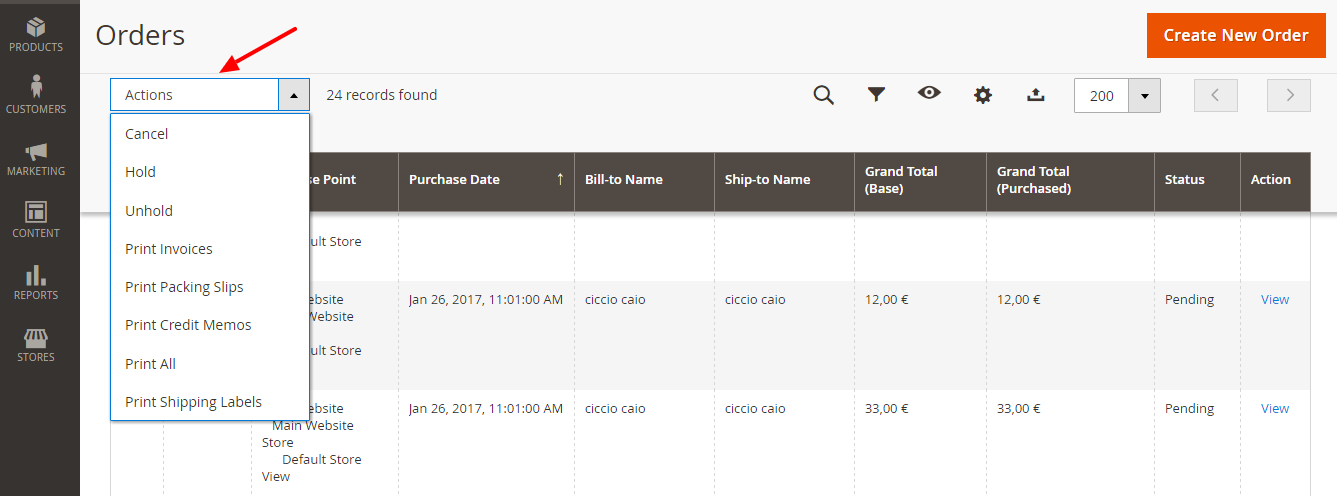This screenshot has width=1337, height=496.
Task: Open the default view eye icon
Action: pos(930,94)
